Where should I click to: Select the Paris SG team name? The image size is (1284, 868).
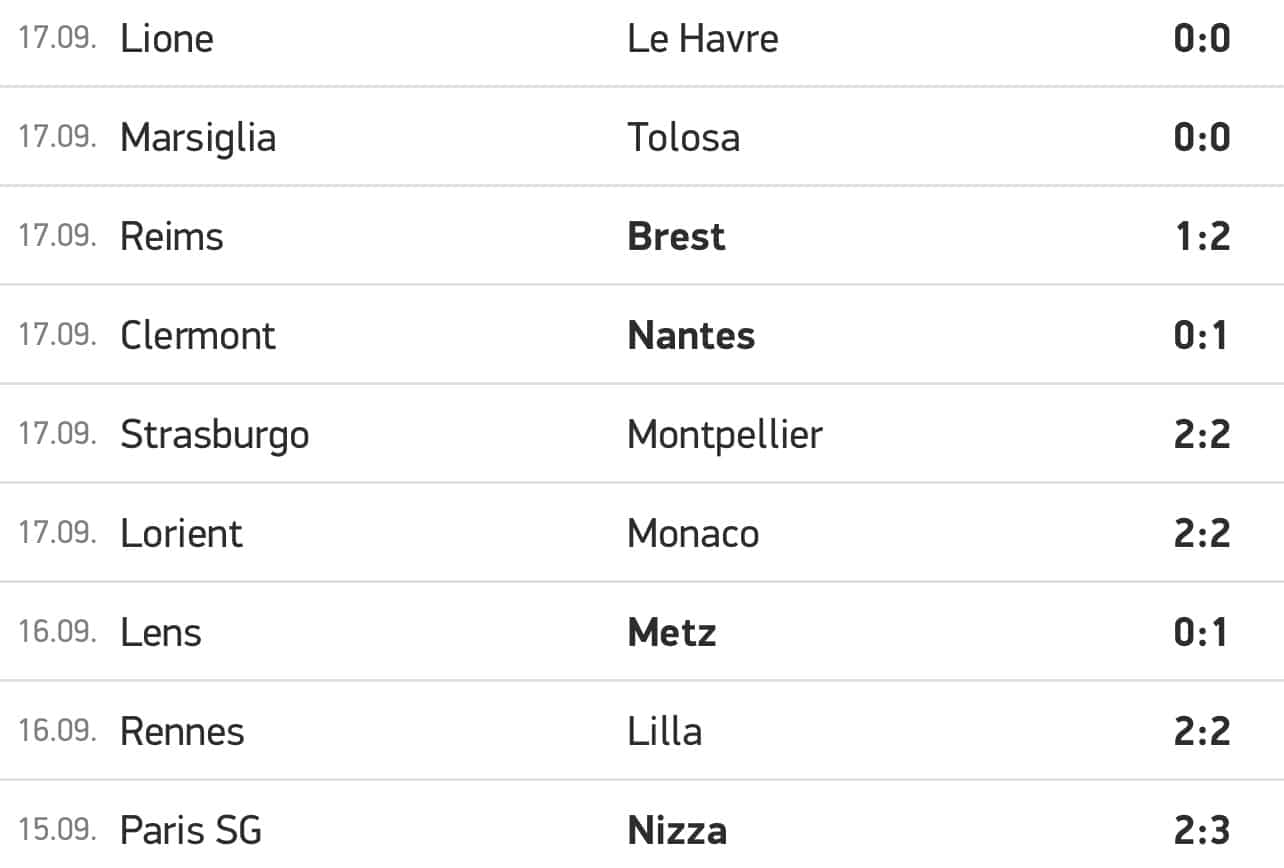click(x=191, y=830)
